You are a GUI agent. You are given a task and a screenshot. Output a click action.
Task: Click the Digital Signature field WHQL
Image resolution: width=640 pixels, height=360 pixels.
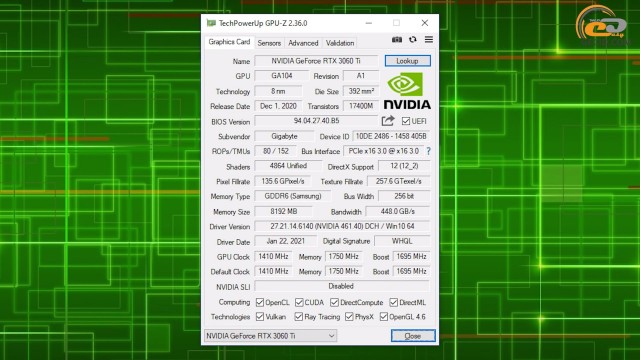pos(402,241)
